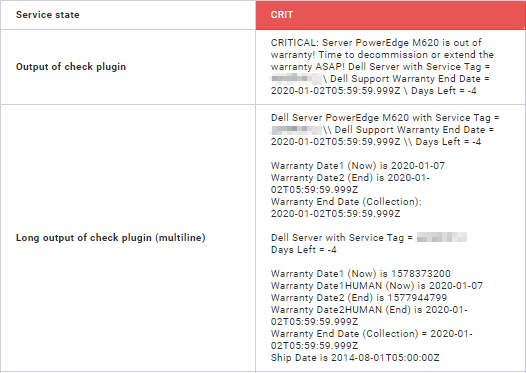Screen dimensions: 526x373
Task: Click the CRITICAL: Server PowerEdge M620 text line
Action: point(376,43)
